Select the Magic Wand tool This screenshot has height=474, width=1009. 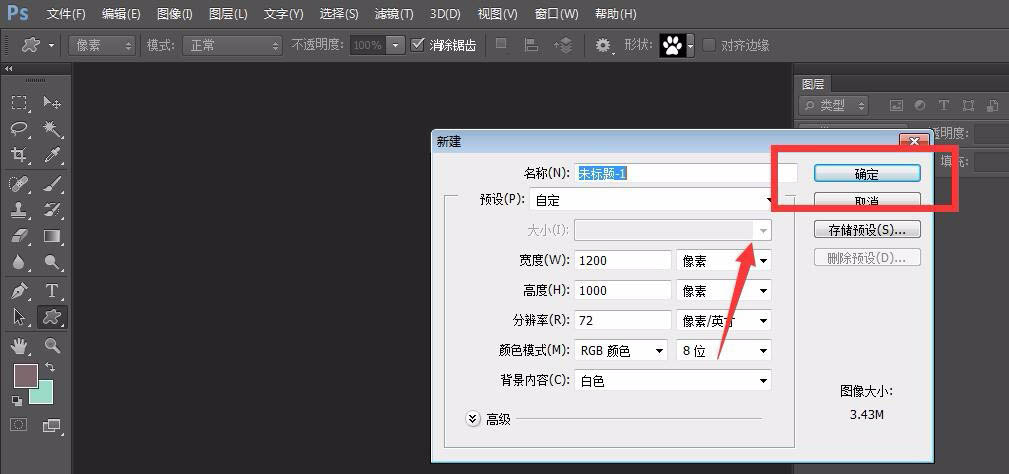click(52, 129)
